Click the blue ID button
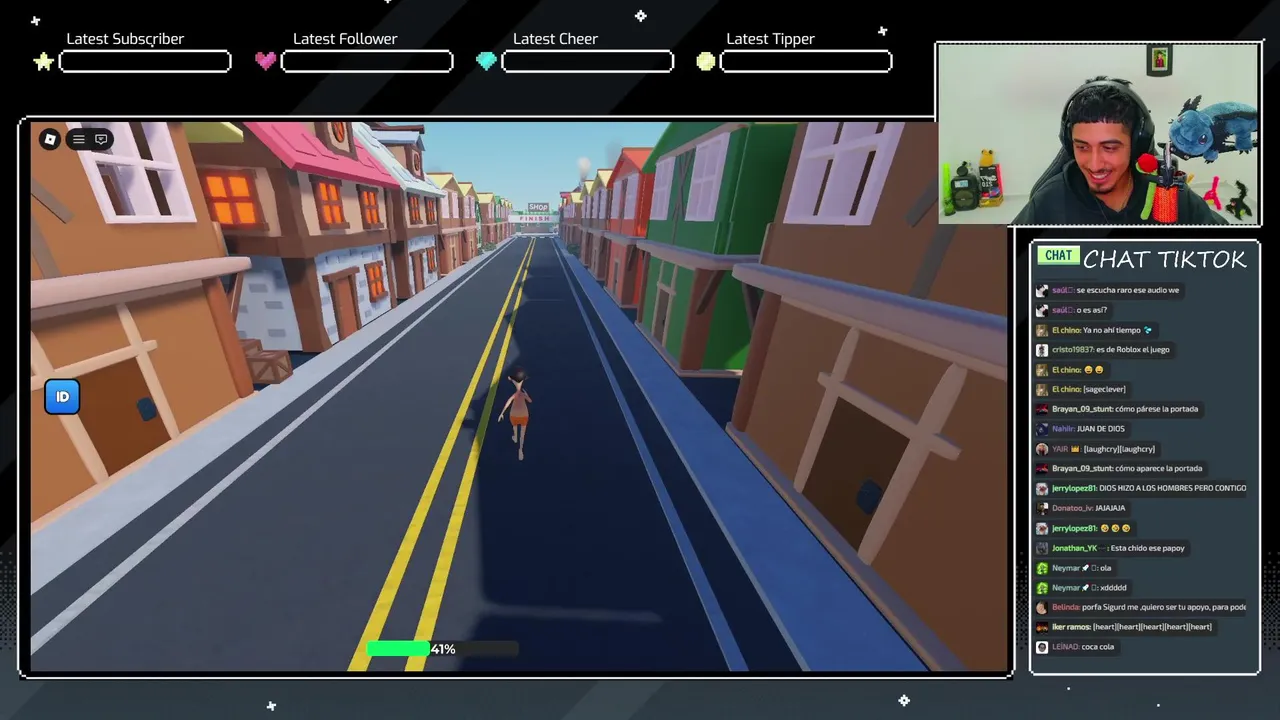 tap(62, 397)
